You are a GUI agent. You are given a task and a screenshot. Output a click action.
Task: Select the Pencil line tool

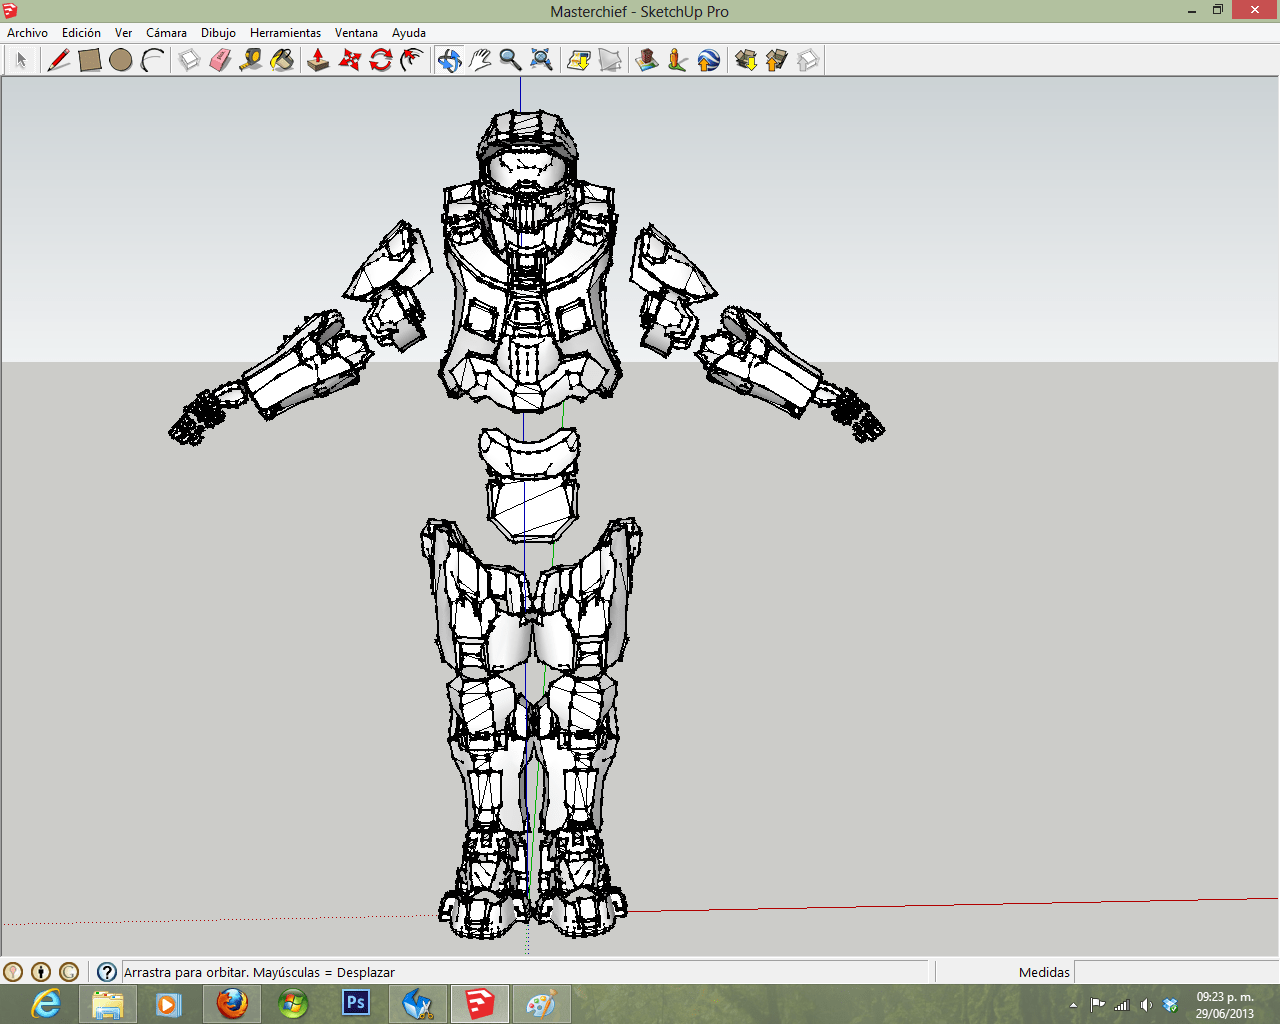59,61
